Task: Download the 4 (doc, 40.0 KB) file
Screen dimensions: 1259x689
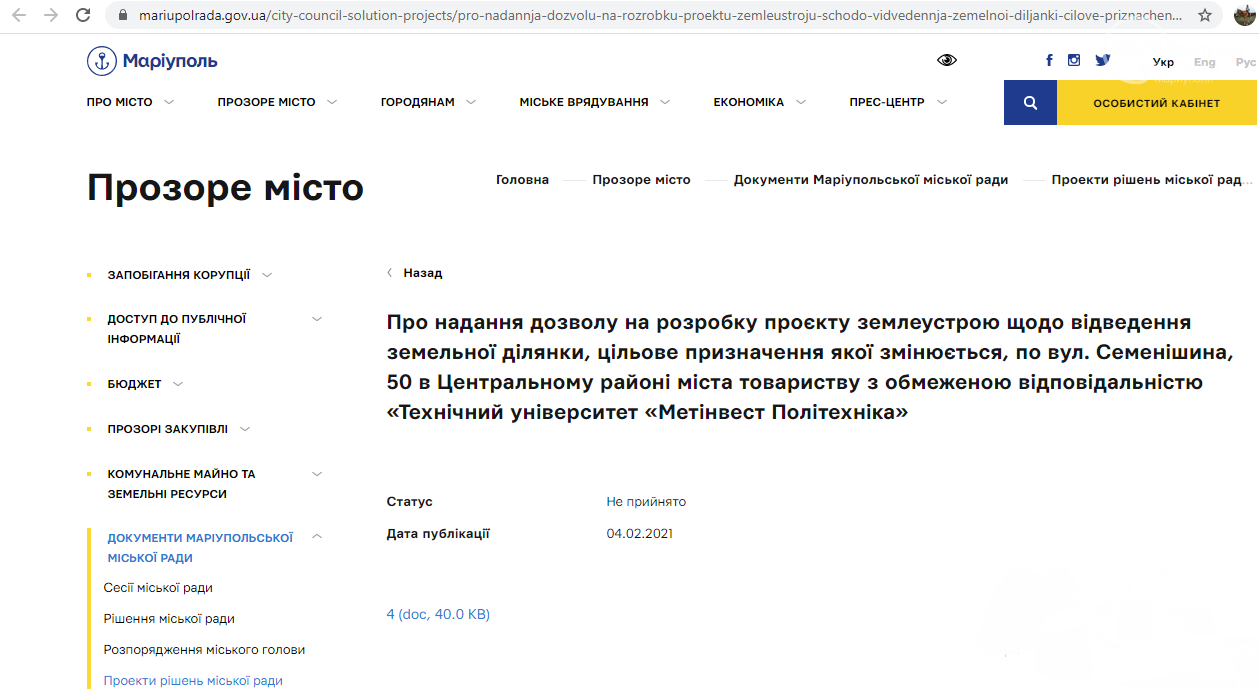Action: click(x=438, y=614)
